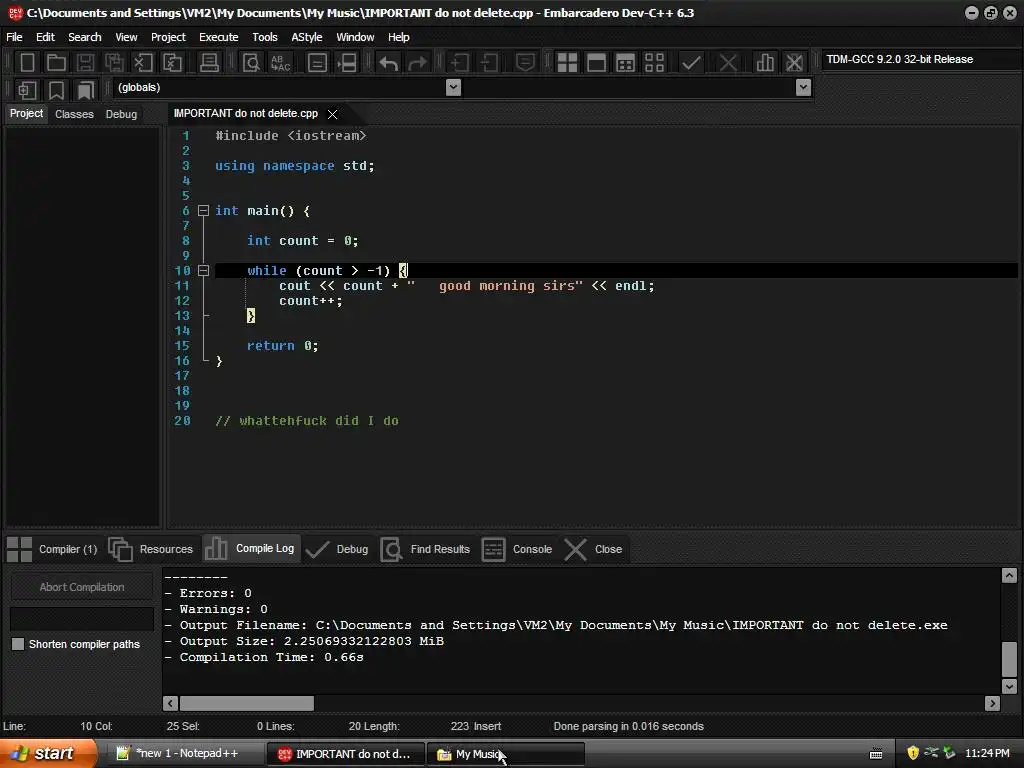Click the Open file folder icon
Image resolution: width=1024 pixels, height=768 pixels.
(x=56, y=63)
